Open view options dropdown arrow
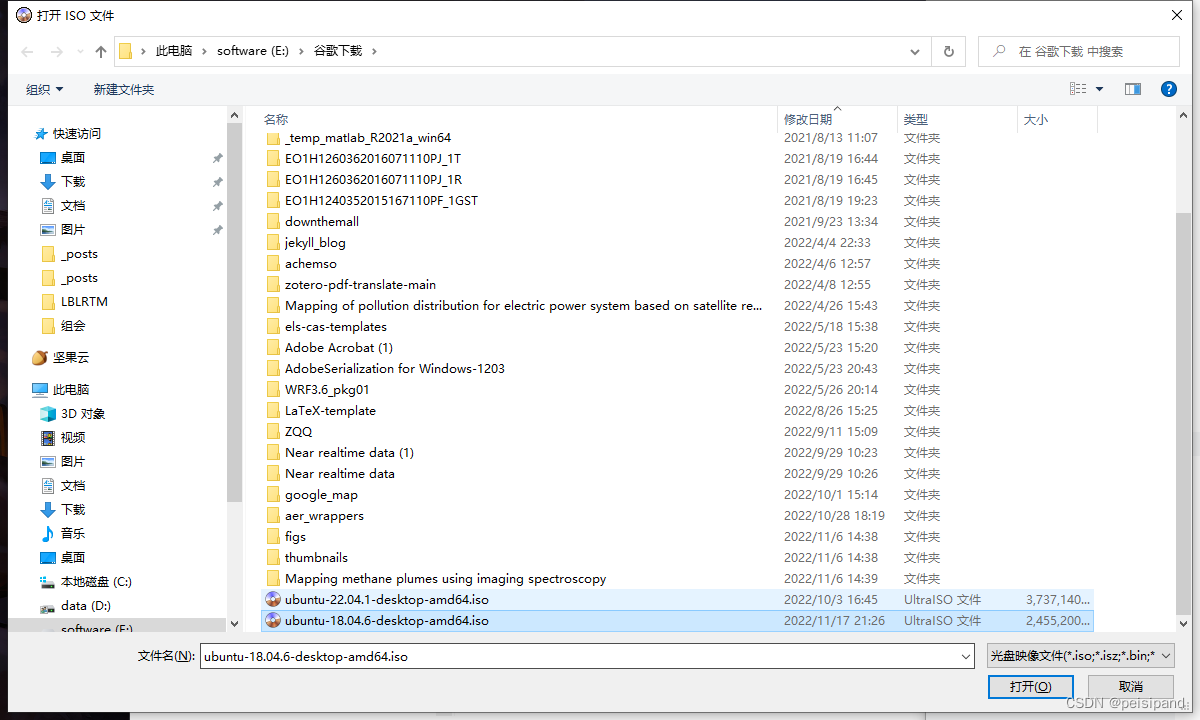 click(1100, 89)
